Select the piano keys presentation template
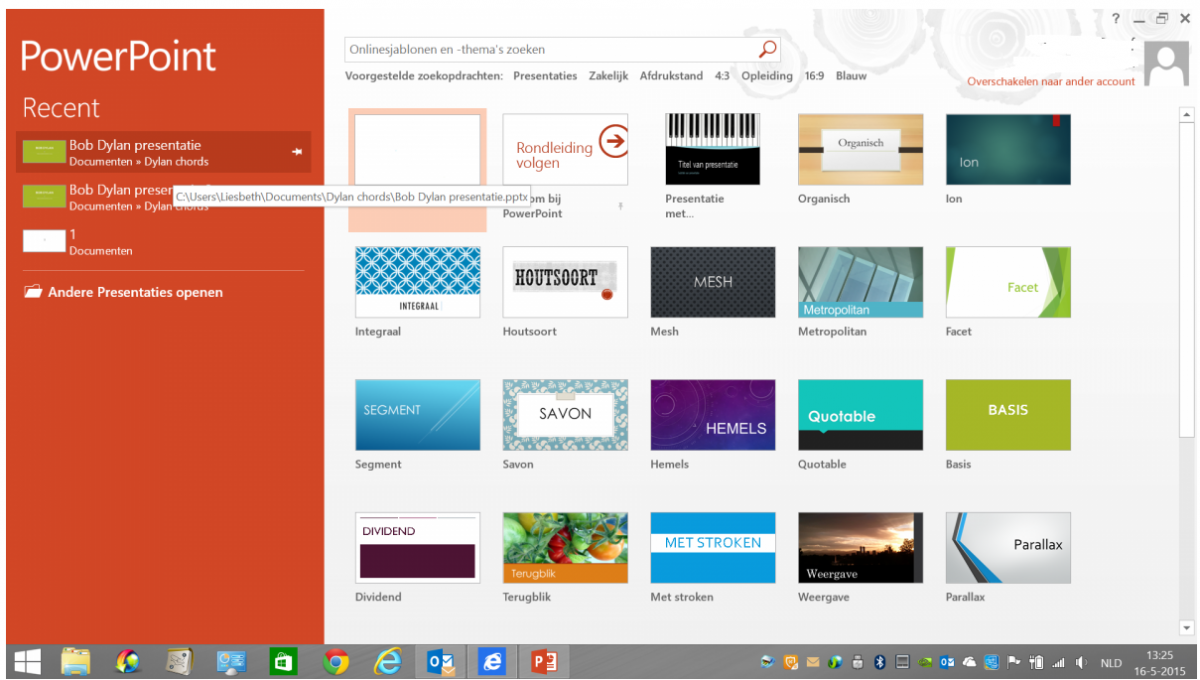Screen dimensions: 1200x680 713,150
